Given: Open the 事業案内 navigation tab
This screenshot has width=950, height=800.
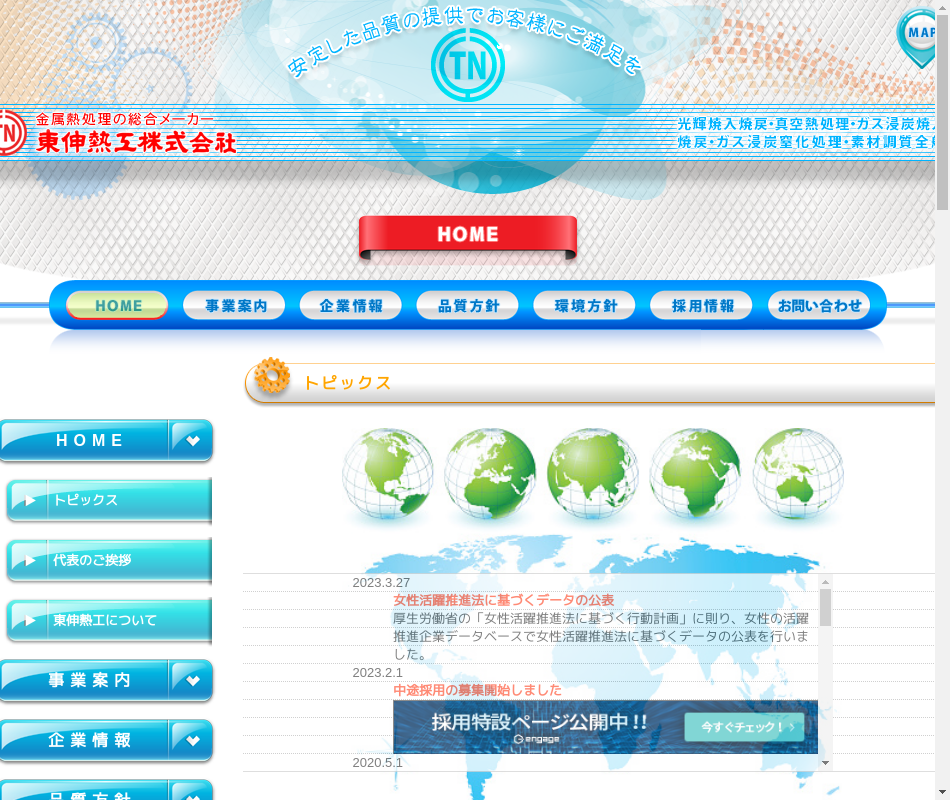Looking at the screenshot, I should click(x=235, y=306).
